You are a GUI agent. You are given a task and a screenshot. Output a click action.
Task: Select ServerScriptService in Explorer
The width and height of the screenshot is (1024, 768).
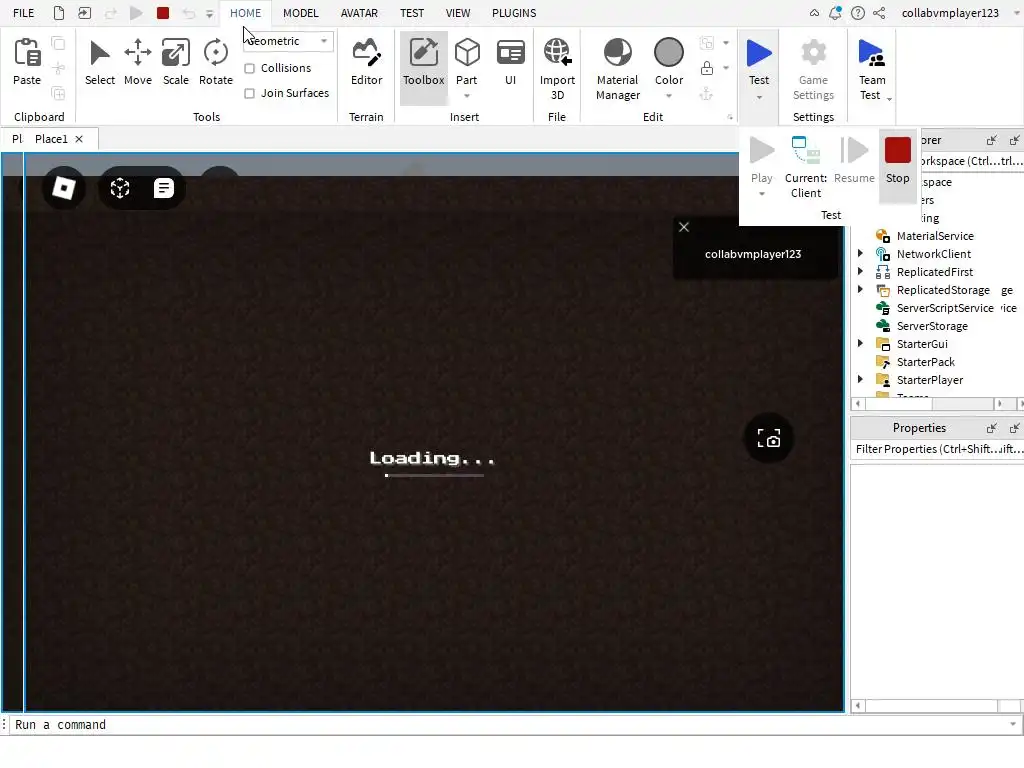pos(945,308)
